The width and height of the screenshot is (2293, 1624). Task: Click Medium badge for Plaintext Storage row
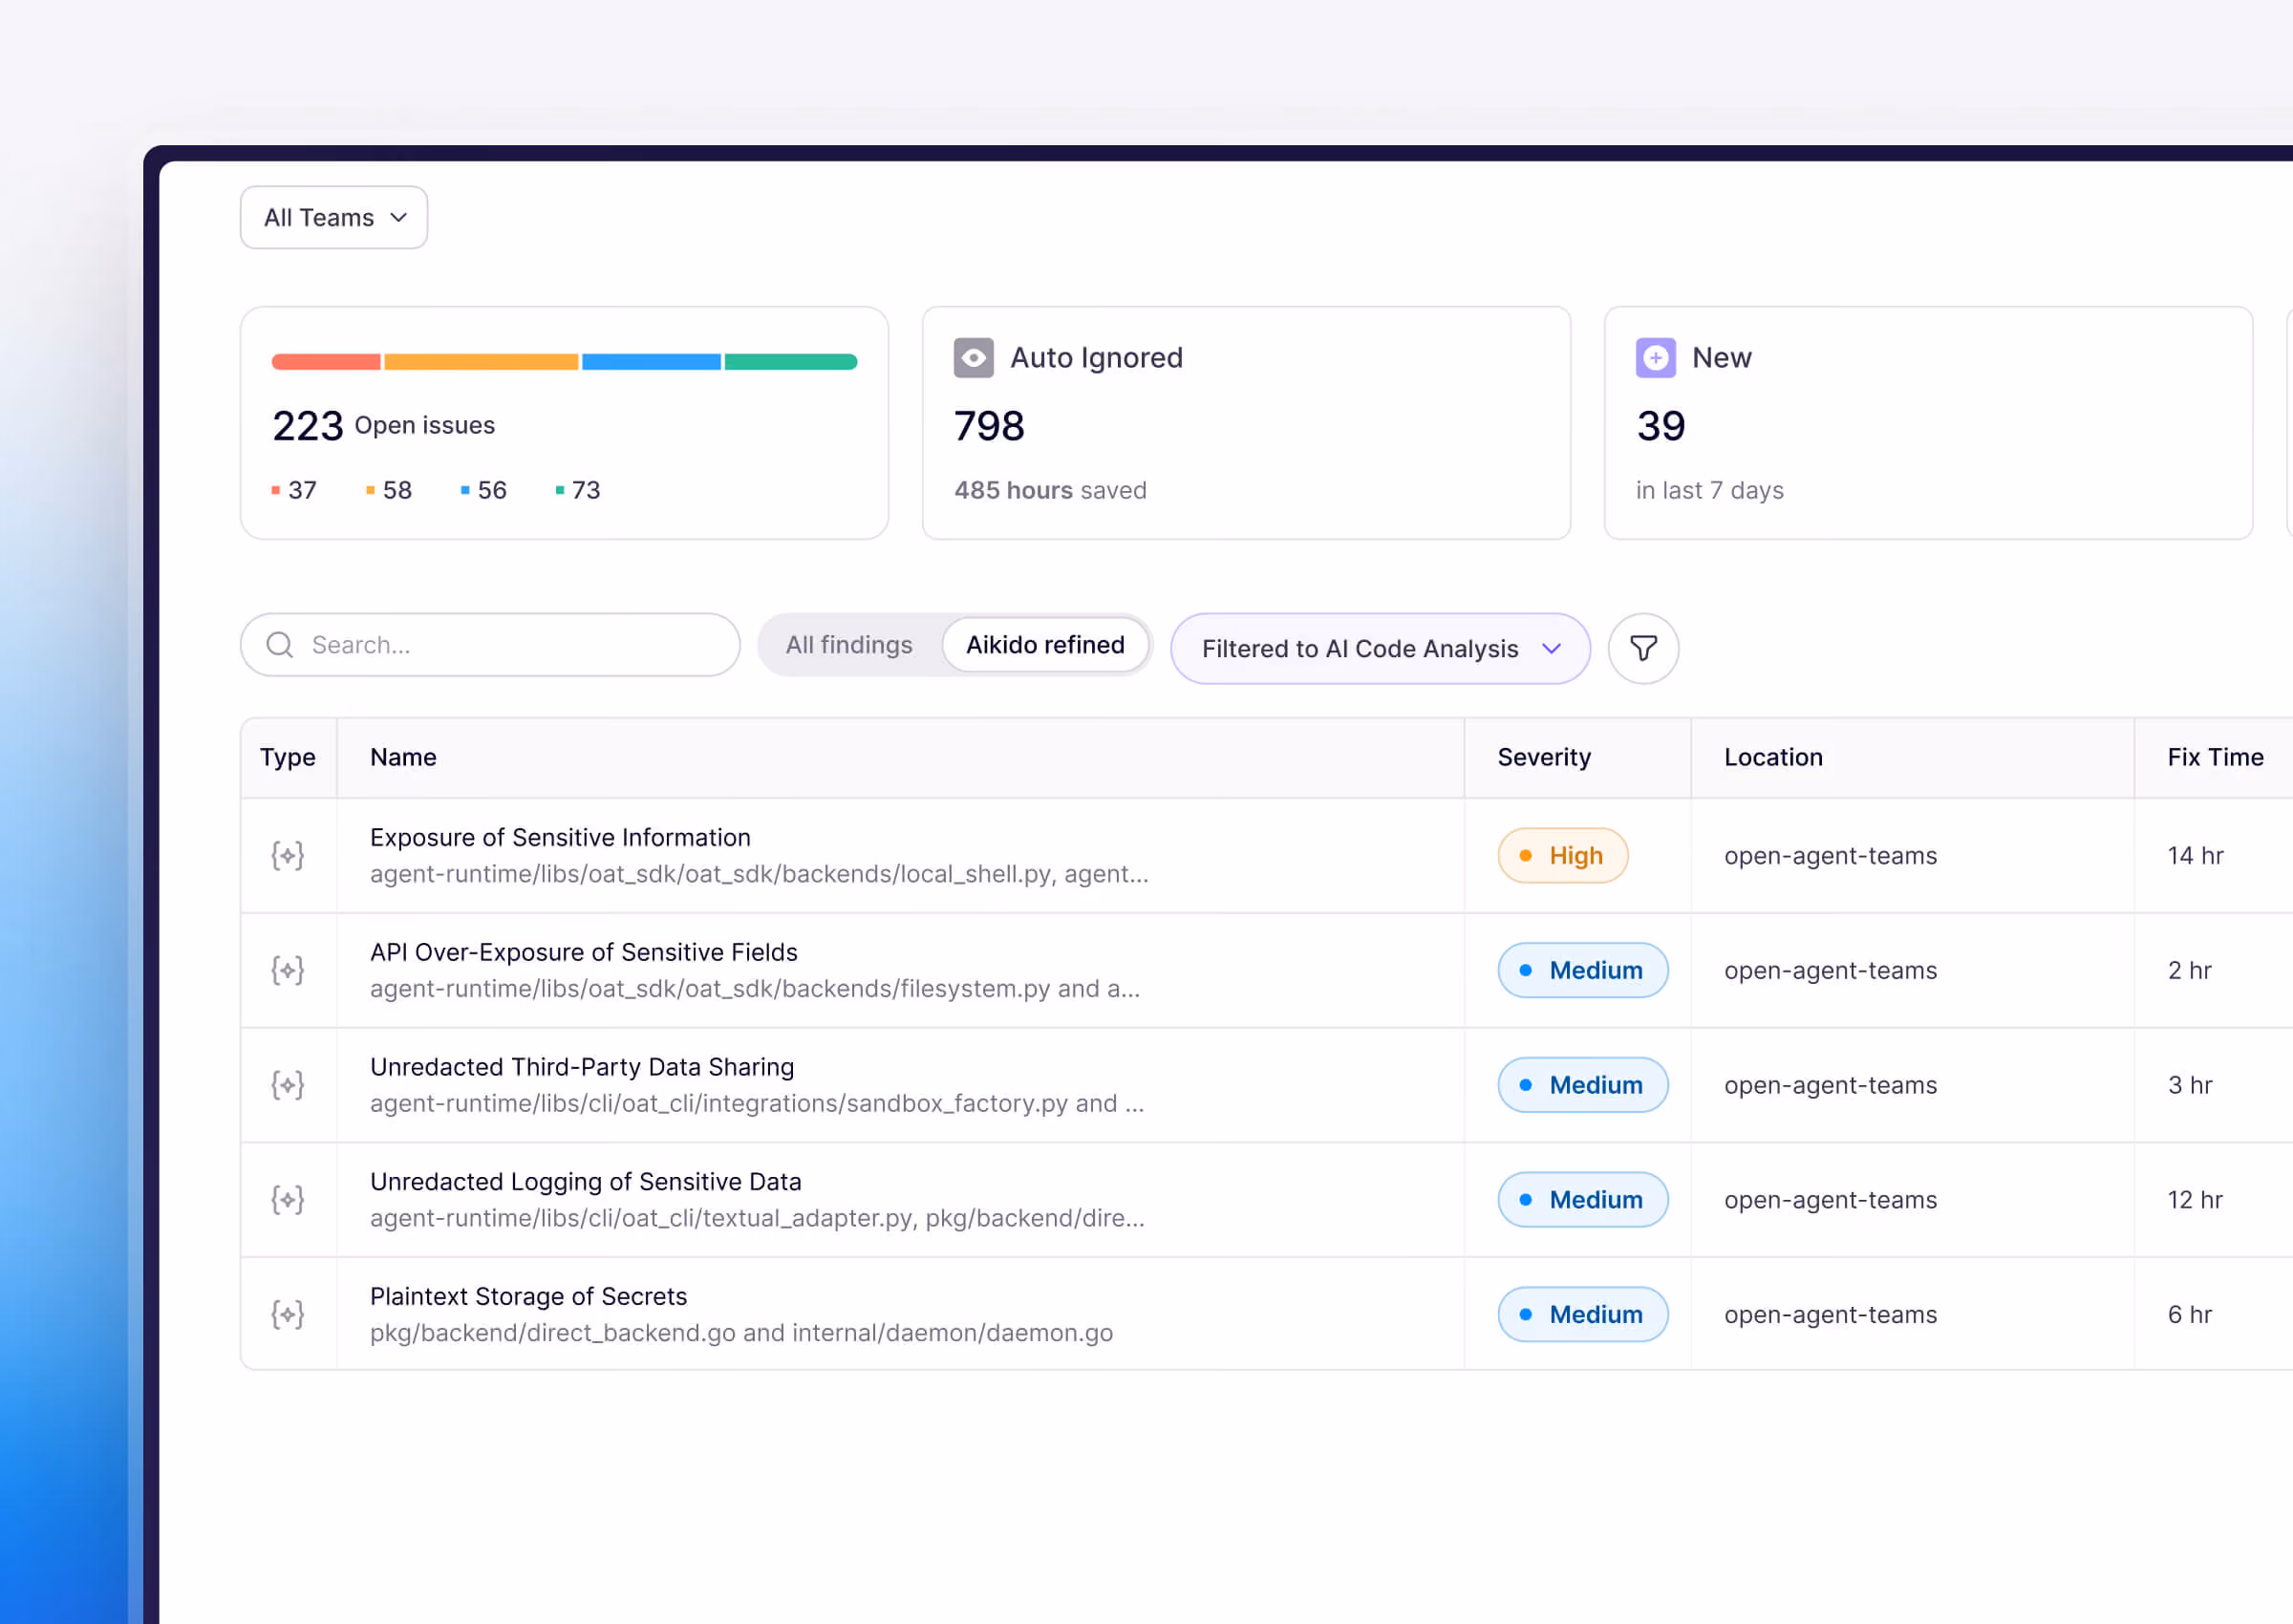(1583, 1314)
